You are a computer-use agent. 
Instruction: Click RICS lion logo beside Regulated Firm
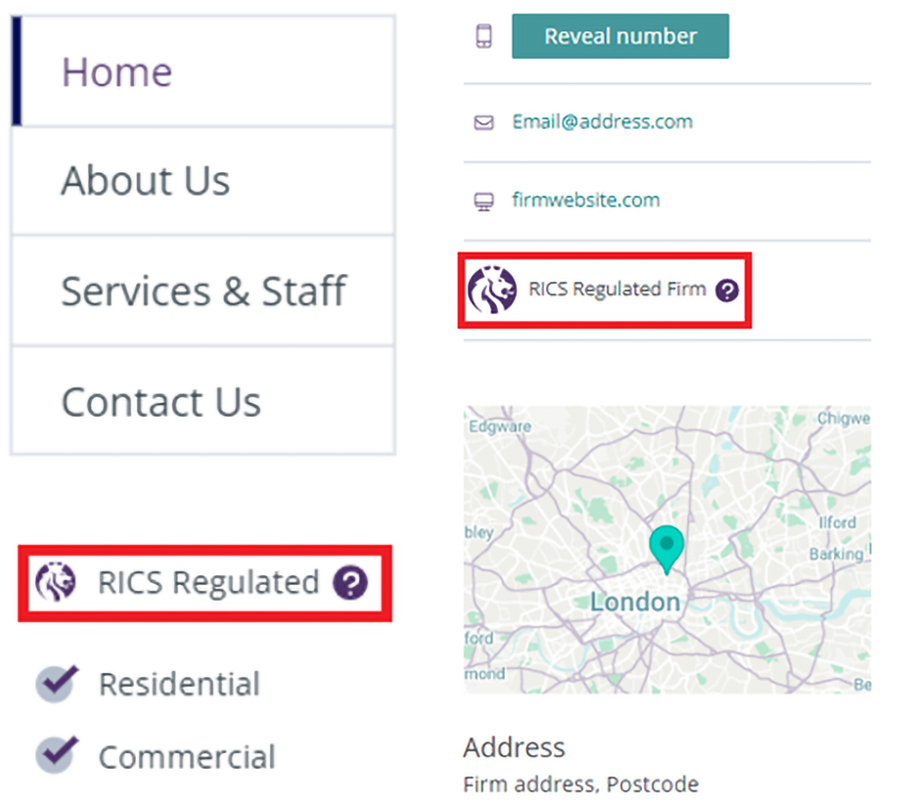coord(492,290)
